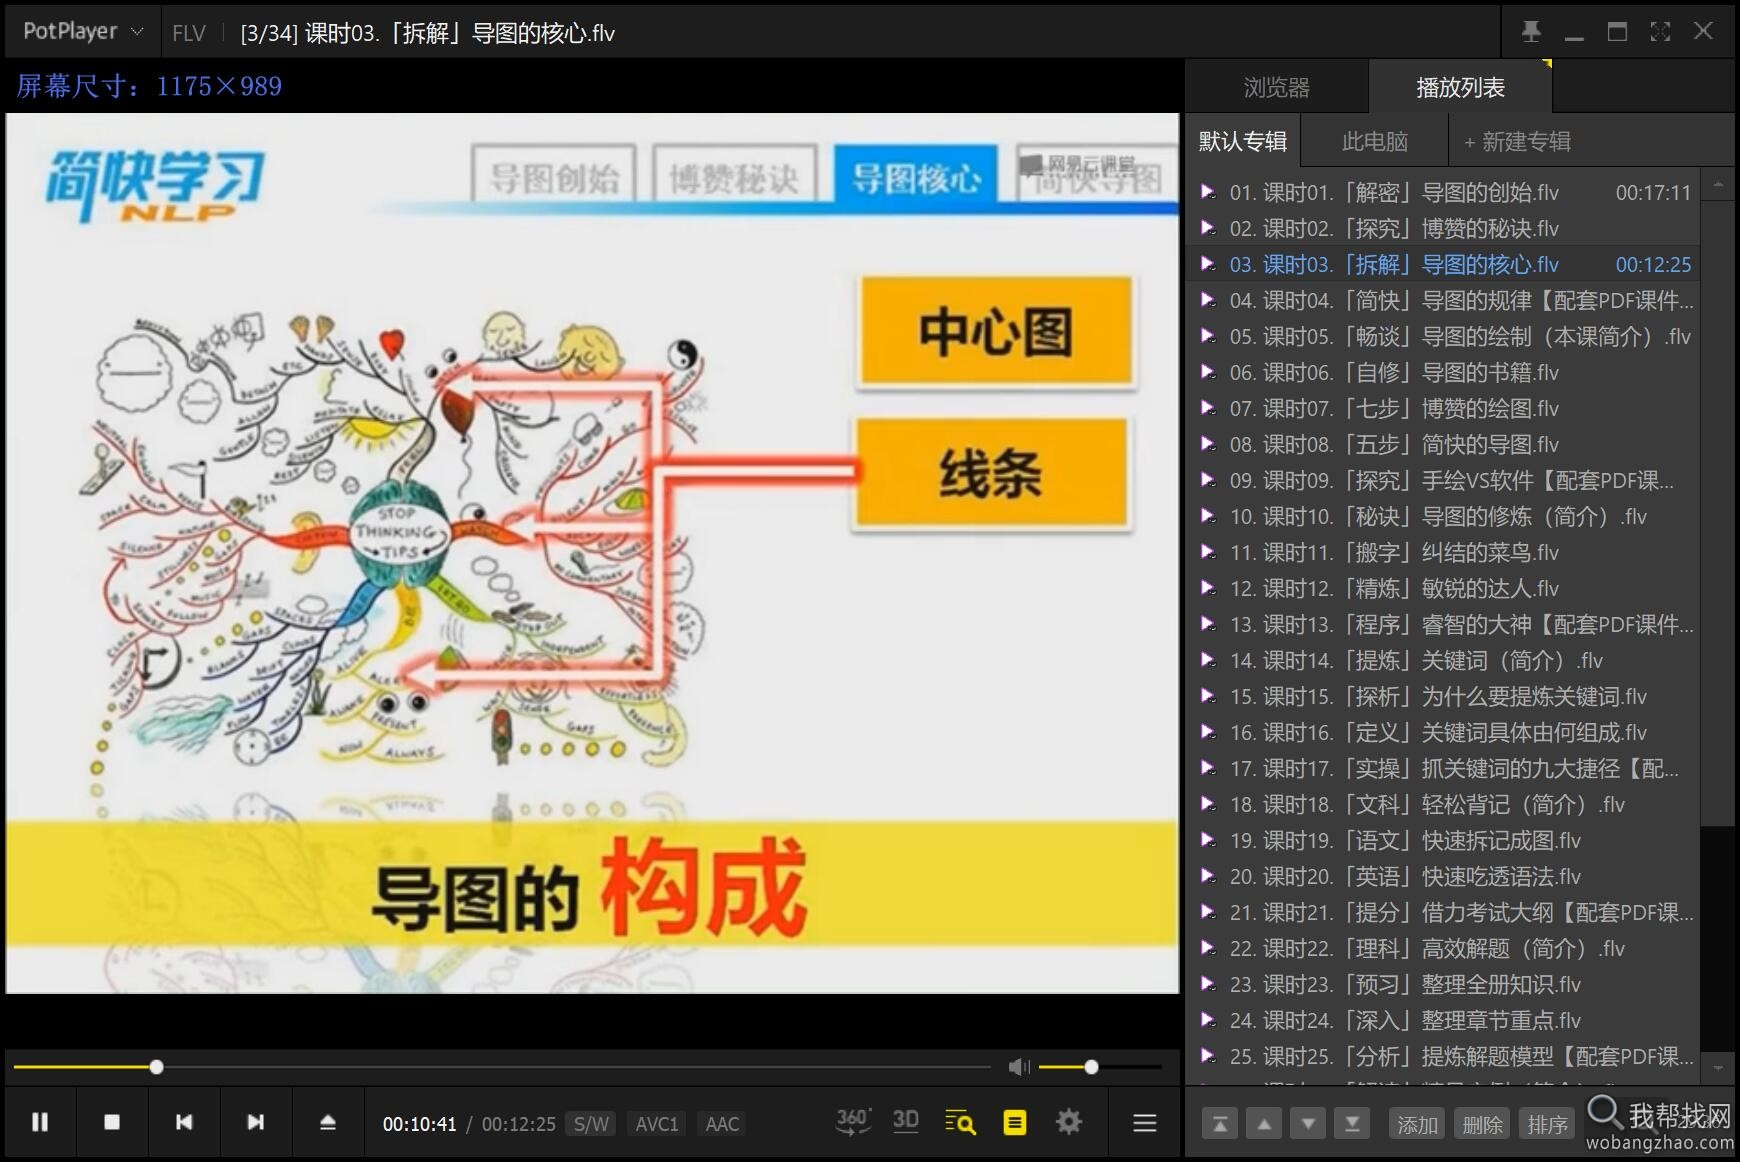The height and width of the screenshot is (1162, 1740).
Task: Select playlist item 24 整理章节重点.flv
Action: tap(1445, 1020)
